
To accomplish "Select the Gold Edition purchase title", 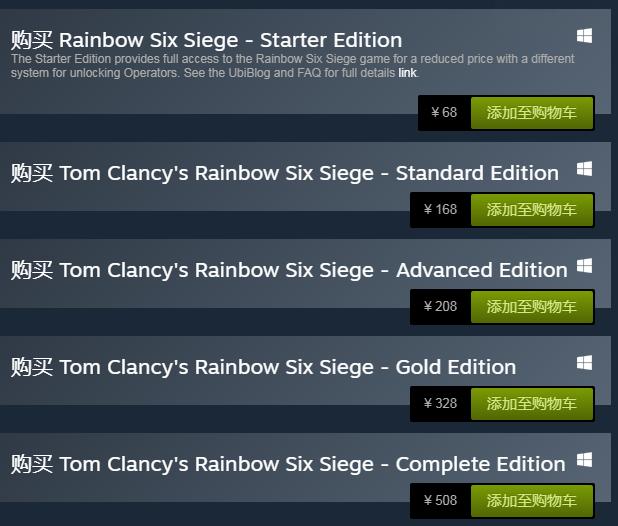I will [263, 367].
